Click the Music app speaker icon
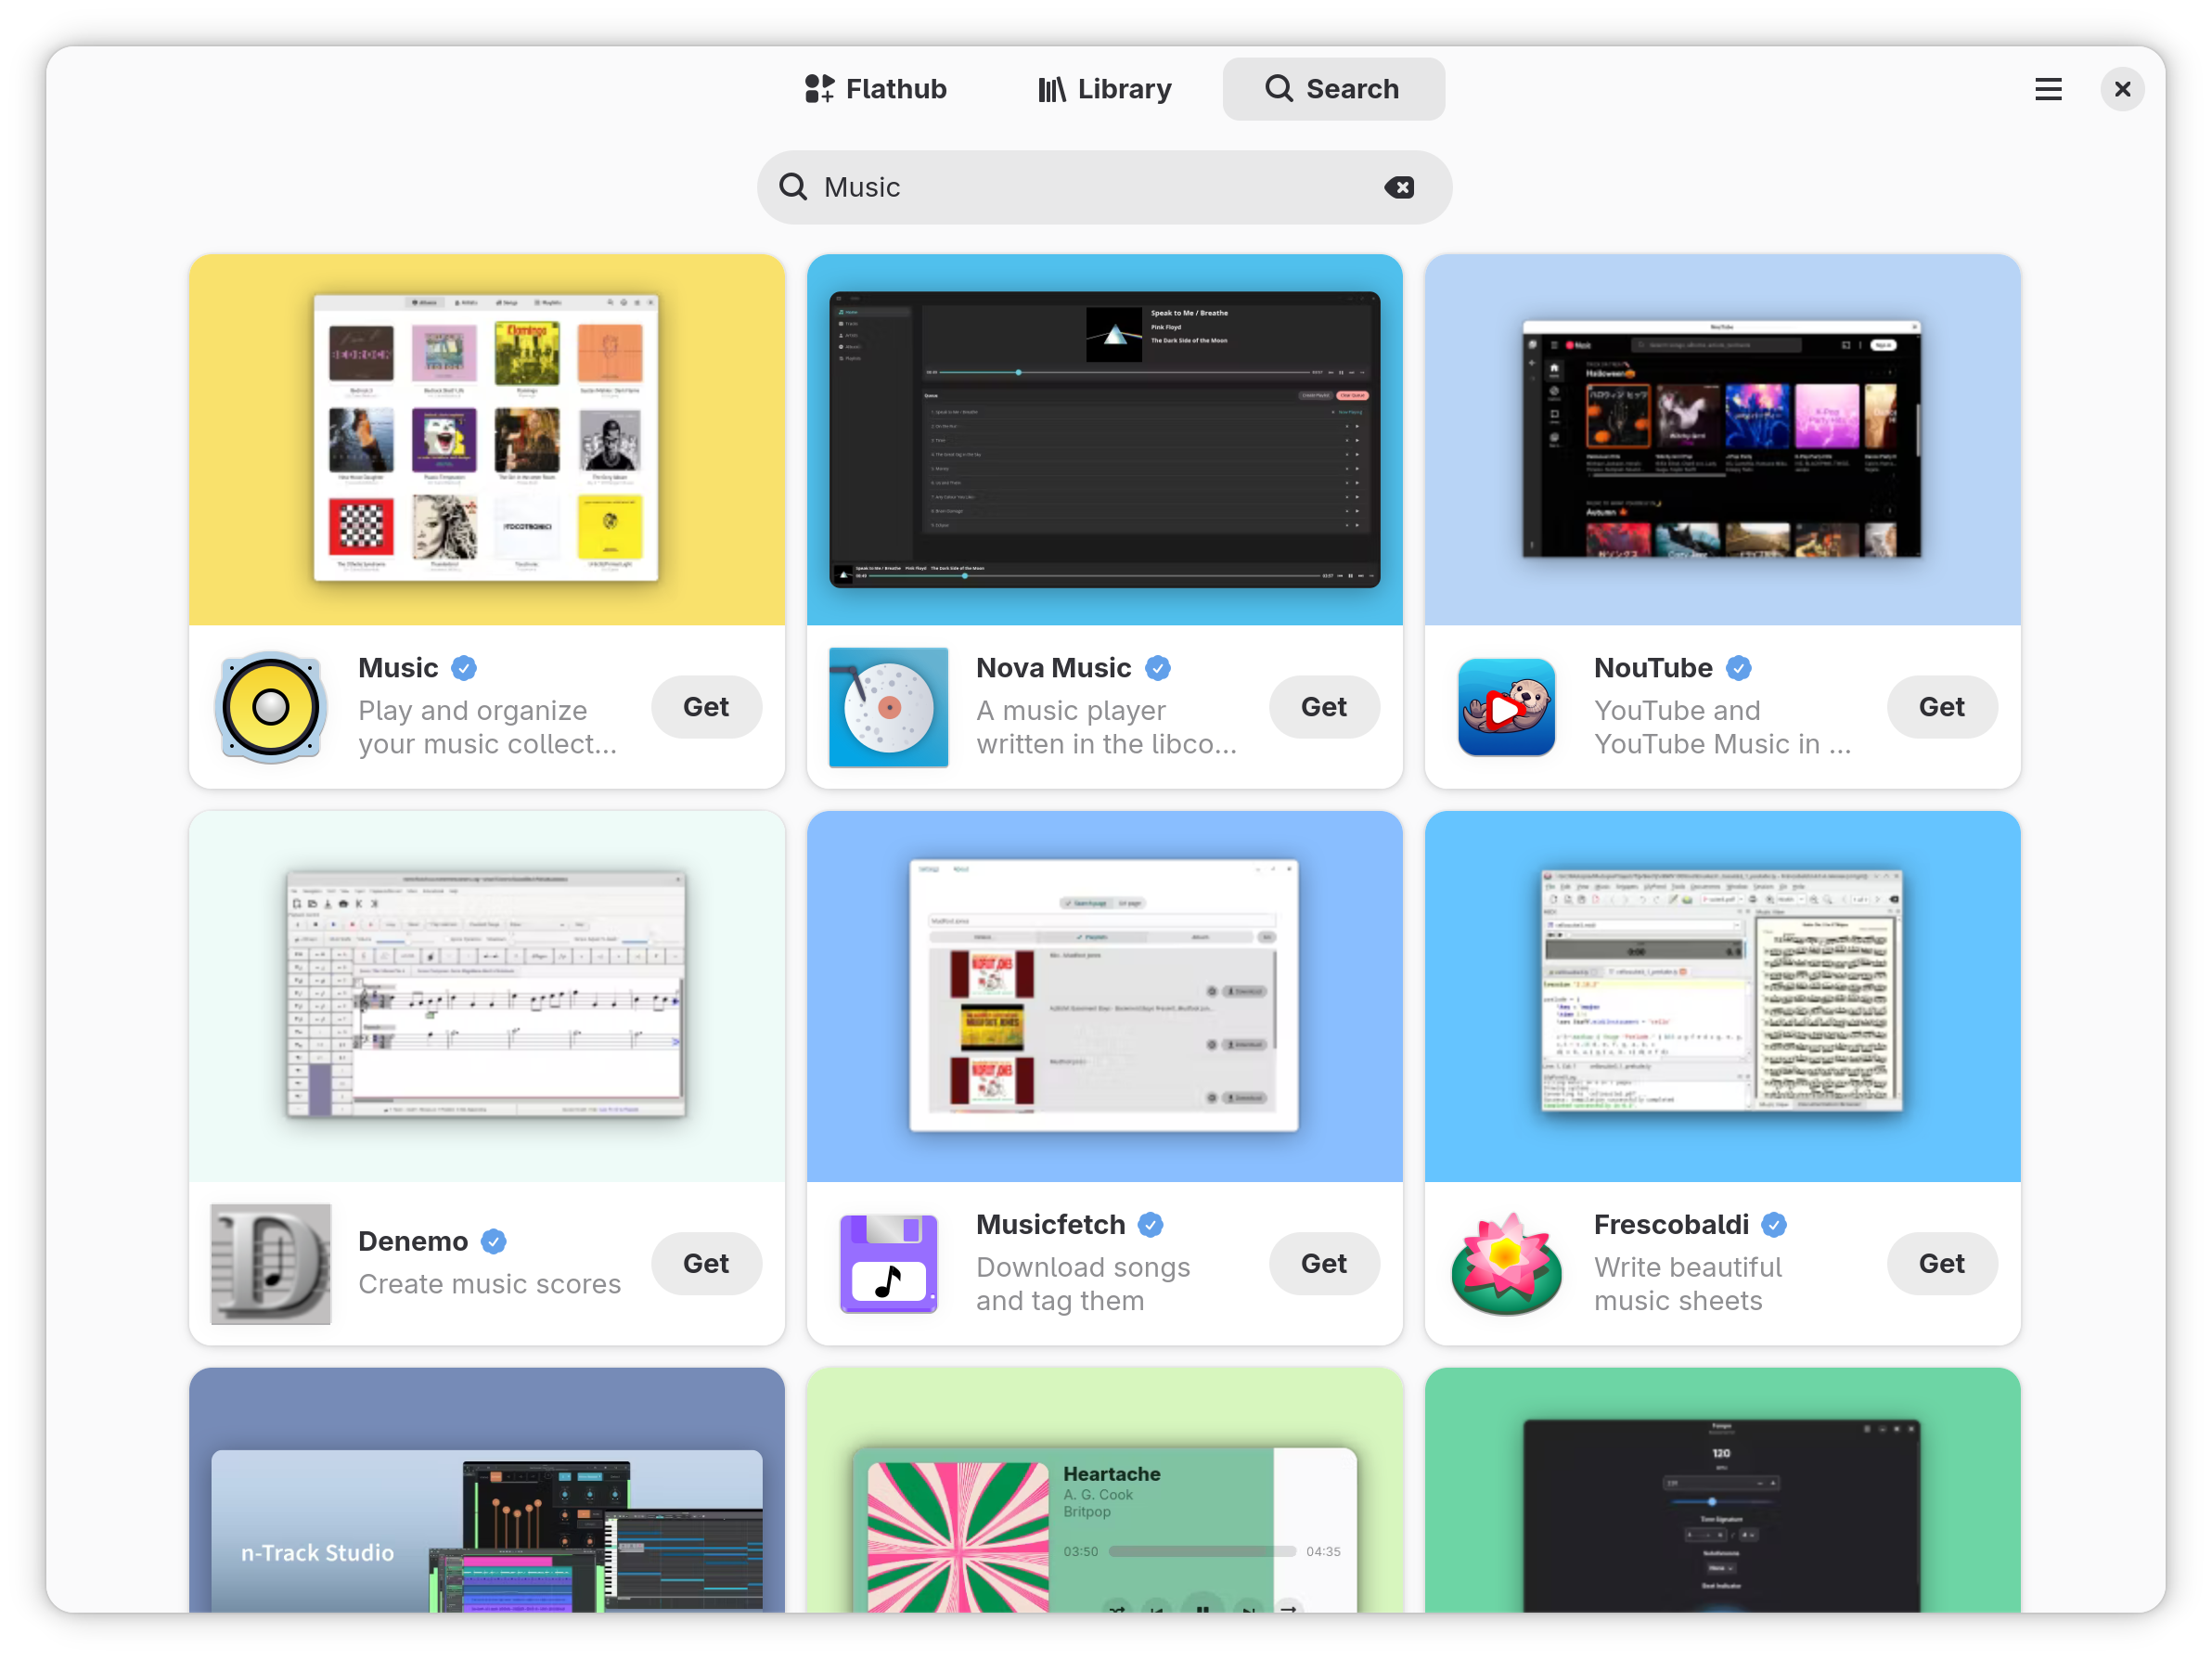Viewport: 2212px width, 1659px height. point(270,707)
